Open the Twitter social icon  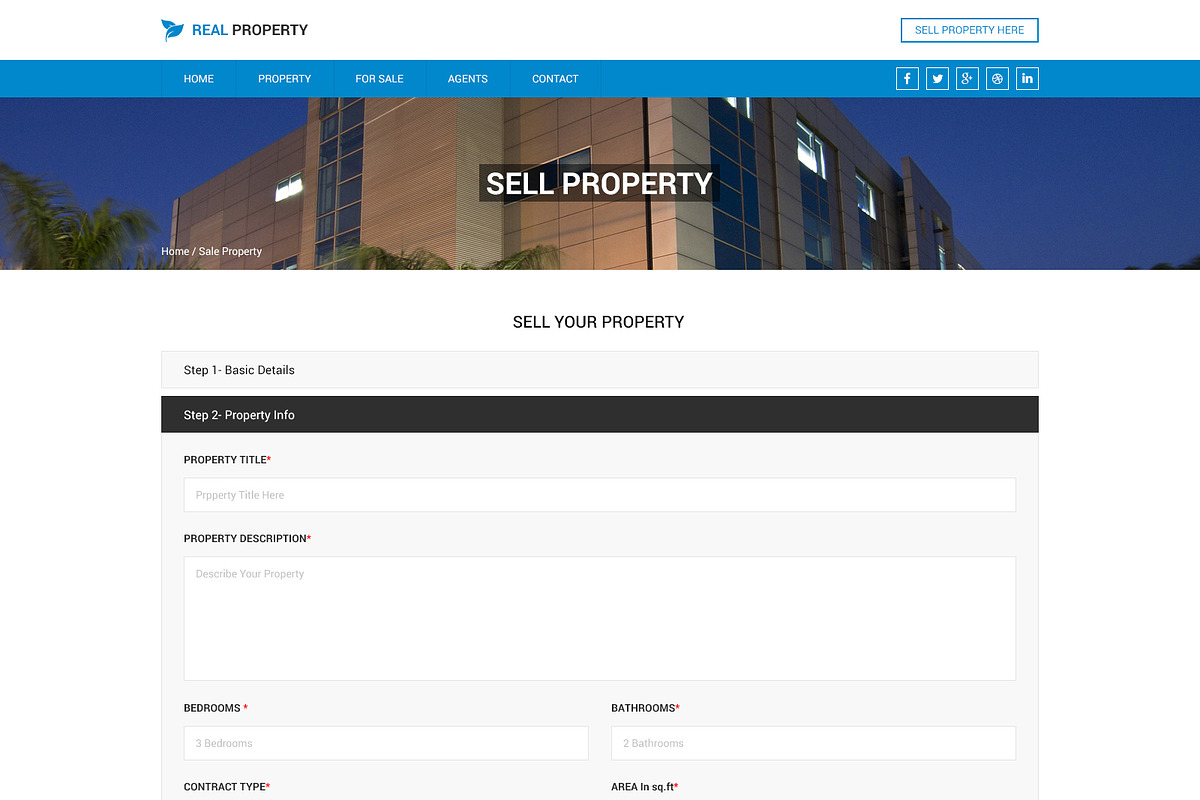point(937,79)
